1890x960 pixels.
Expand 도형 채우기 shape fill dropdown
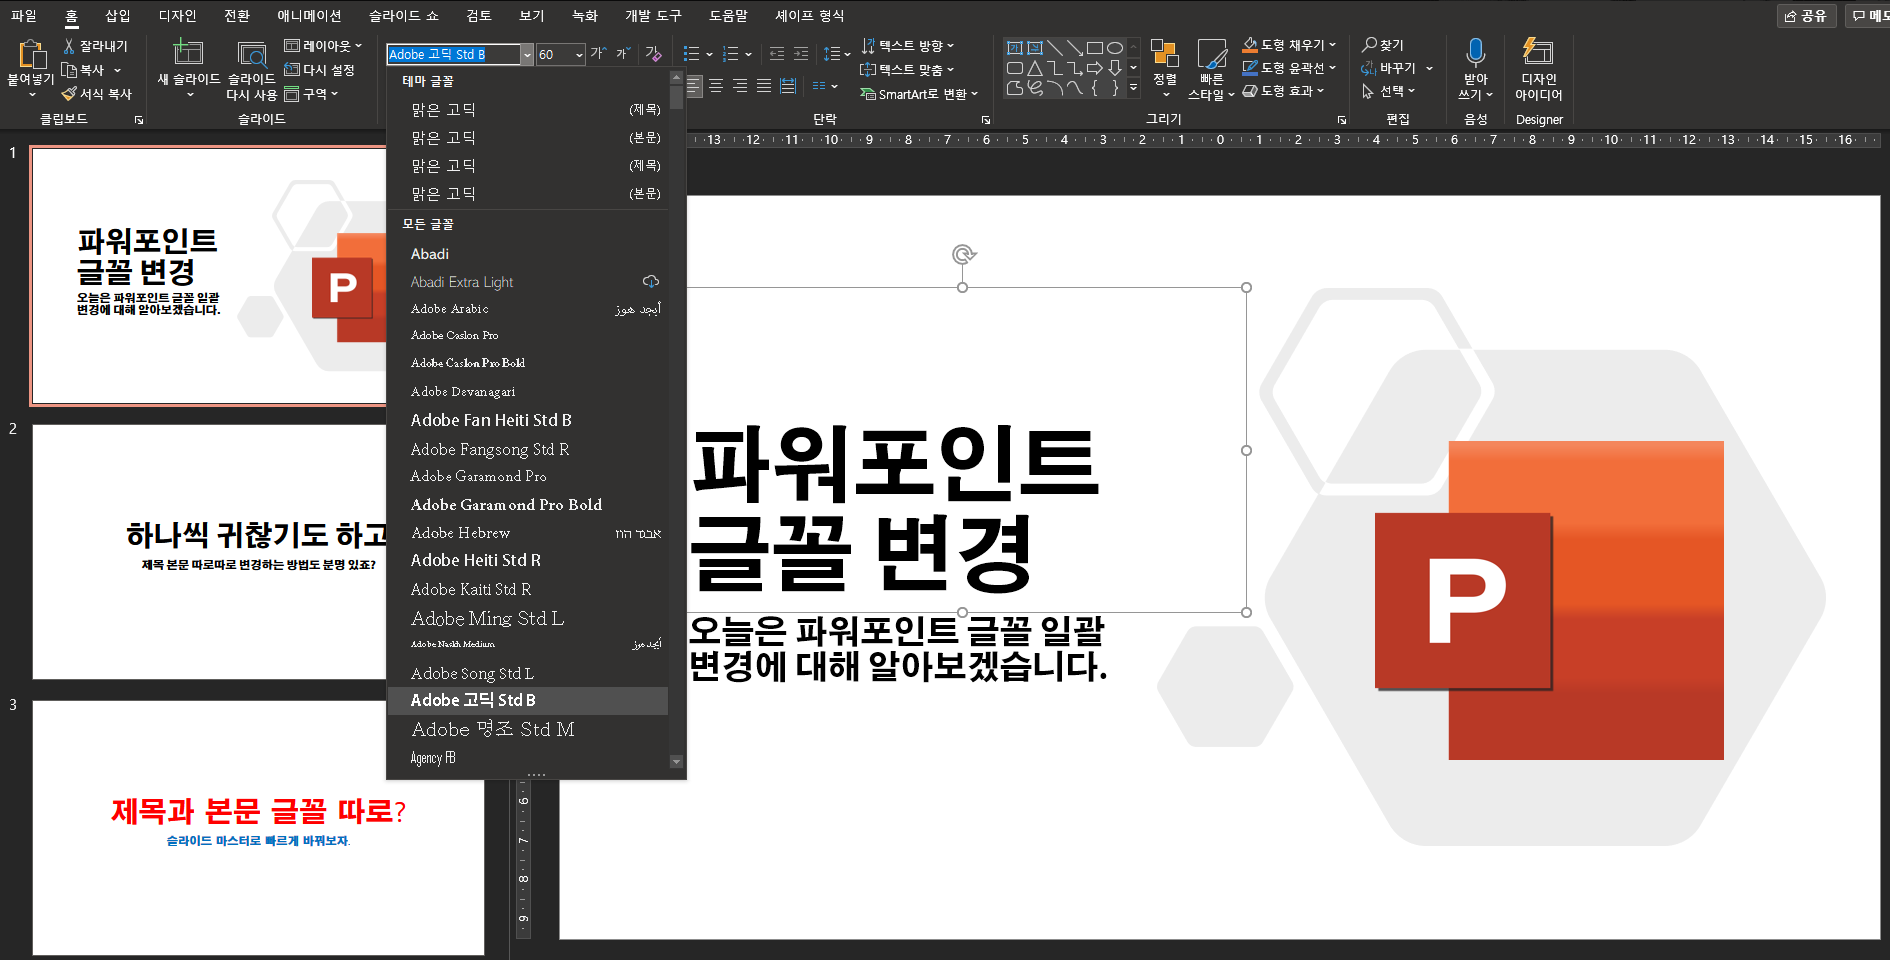coord(1332,45)
